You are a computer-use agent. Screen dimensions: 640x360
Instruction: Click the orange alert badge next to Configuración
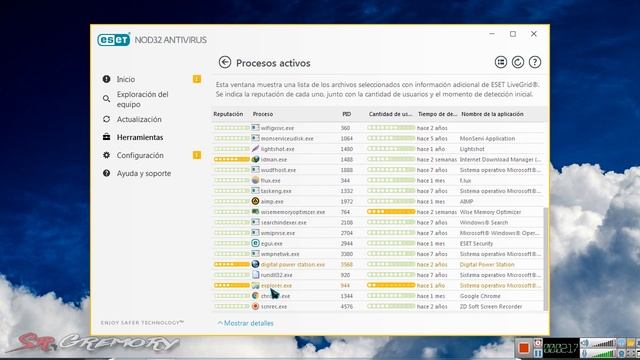pyautogui.click(x=197, y=155)
